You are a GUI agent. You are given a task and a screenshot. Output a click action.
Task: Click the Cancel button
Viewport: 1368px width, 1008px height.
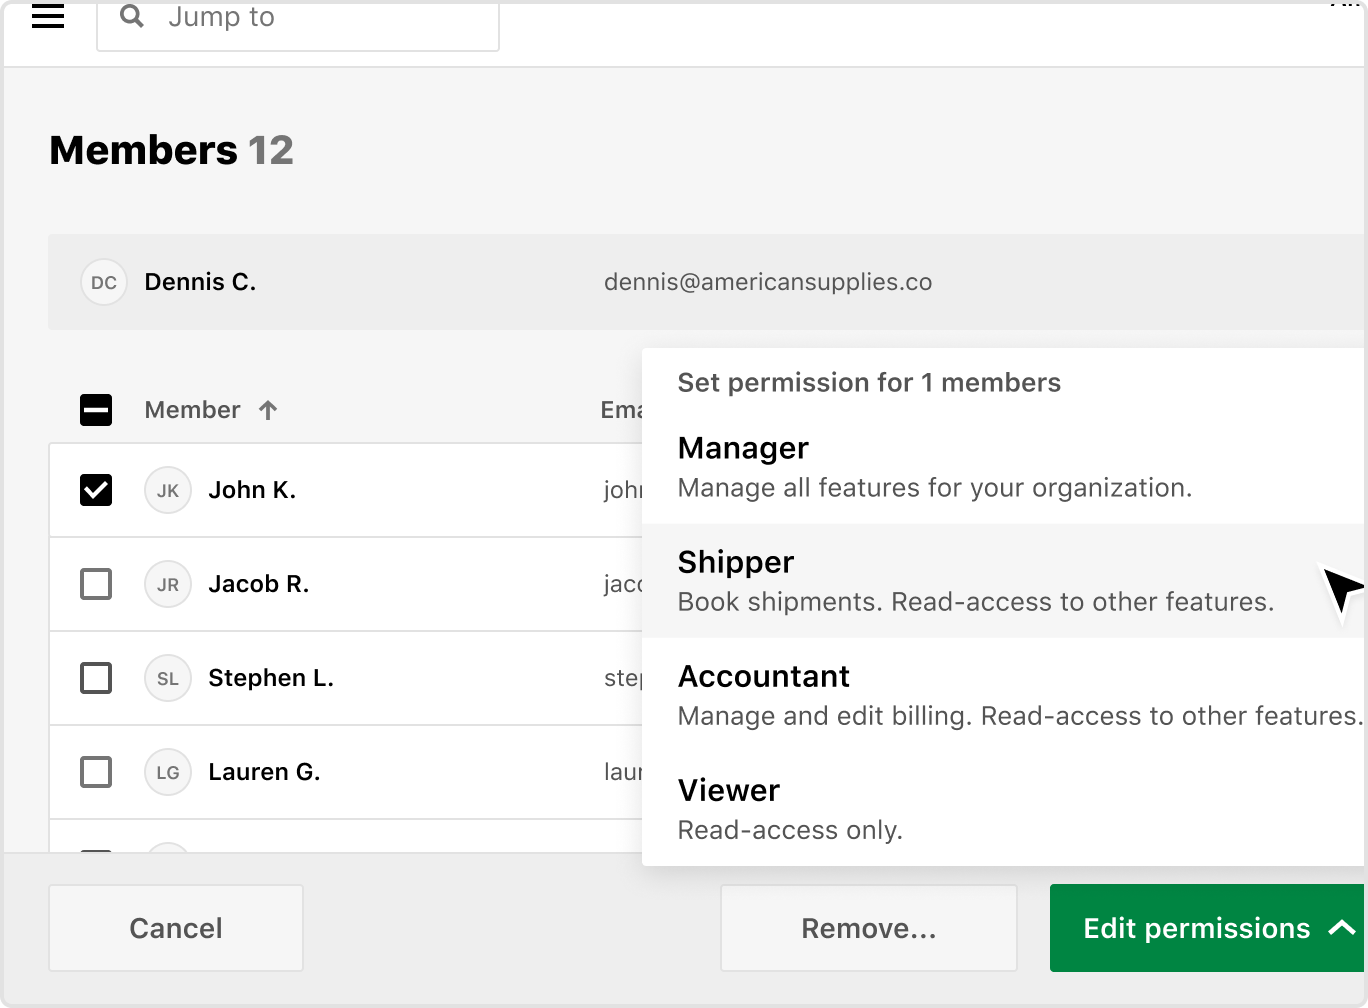tap(176, 928)
